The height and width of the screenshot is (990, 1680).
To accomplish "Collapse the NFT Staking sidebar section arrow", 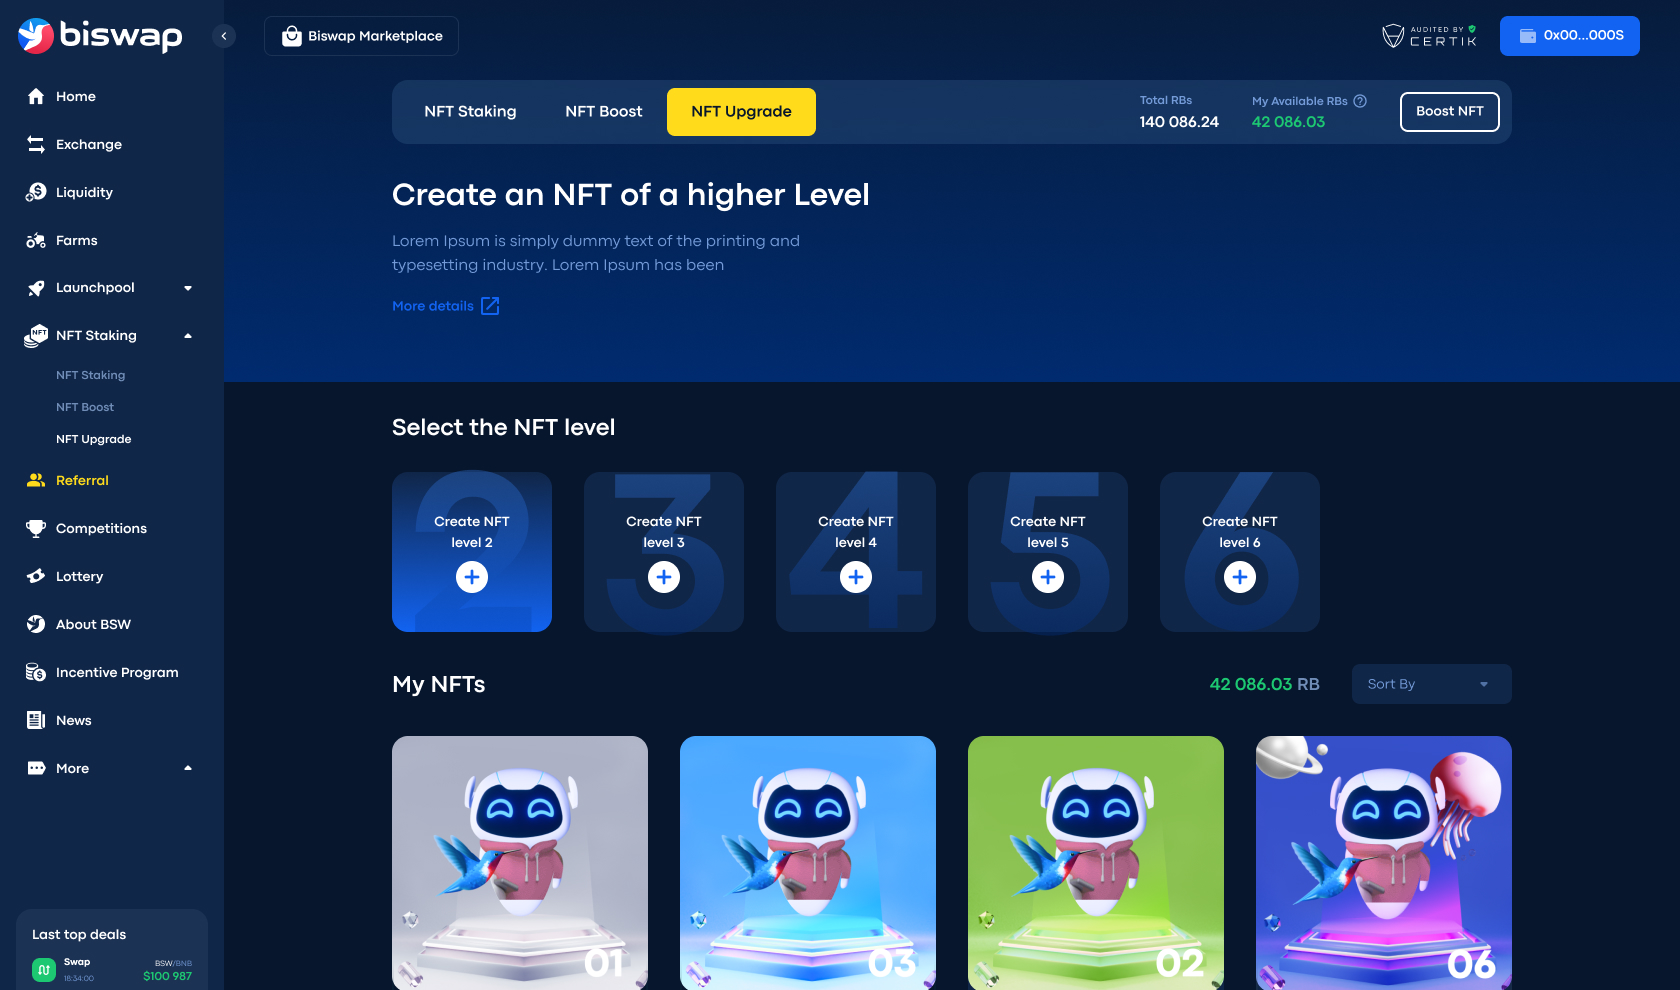I will pyautogui.click(x=188, y=336).
